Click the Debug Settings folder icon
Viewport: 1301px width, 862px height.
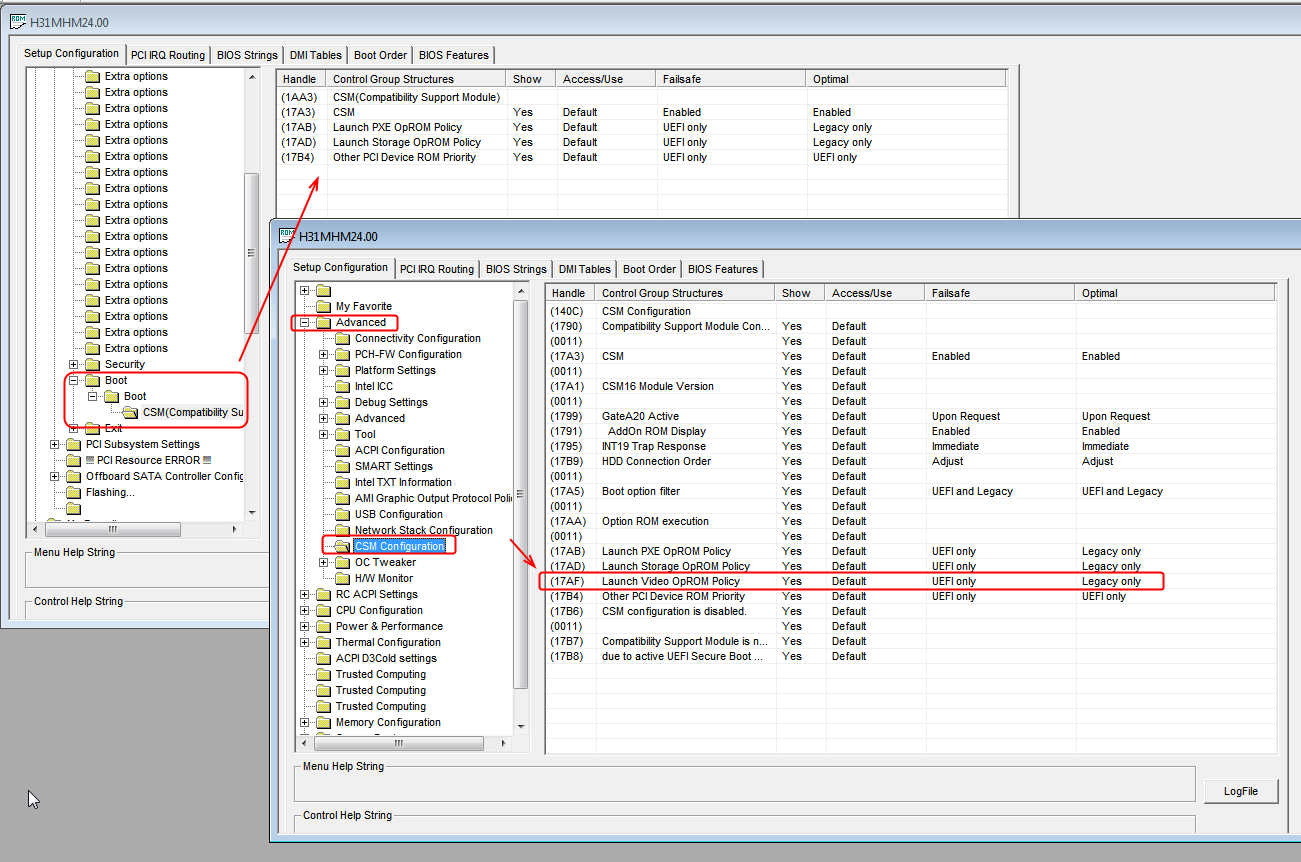343,402
